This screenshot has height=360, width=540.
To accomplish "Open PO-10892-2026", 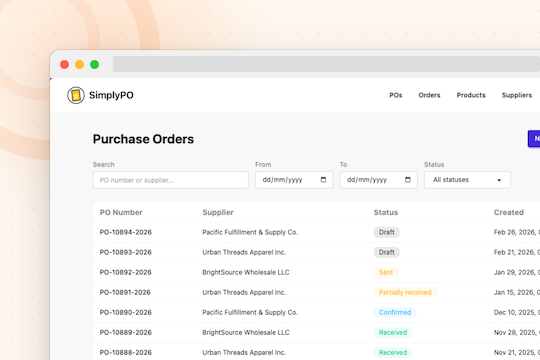I will (x=126, y=272).
